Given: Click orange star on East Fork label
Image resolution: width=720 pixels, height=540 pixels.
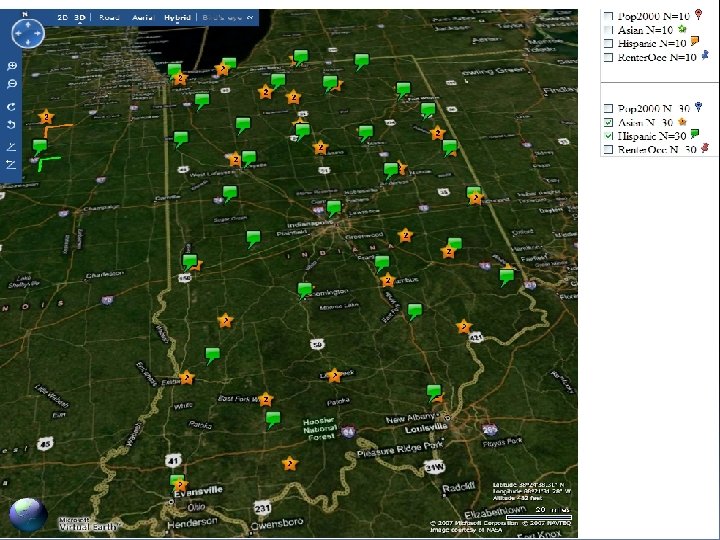Looking at the screenshot, I should tap(266, 399).
